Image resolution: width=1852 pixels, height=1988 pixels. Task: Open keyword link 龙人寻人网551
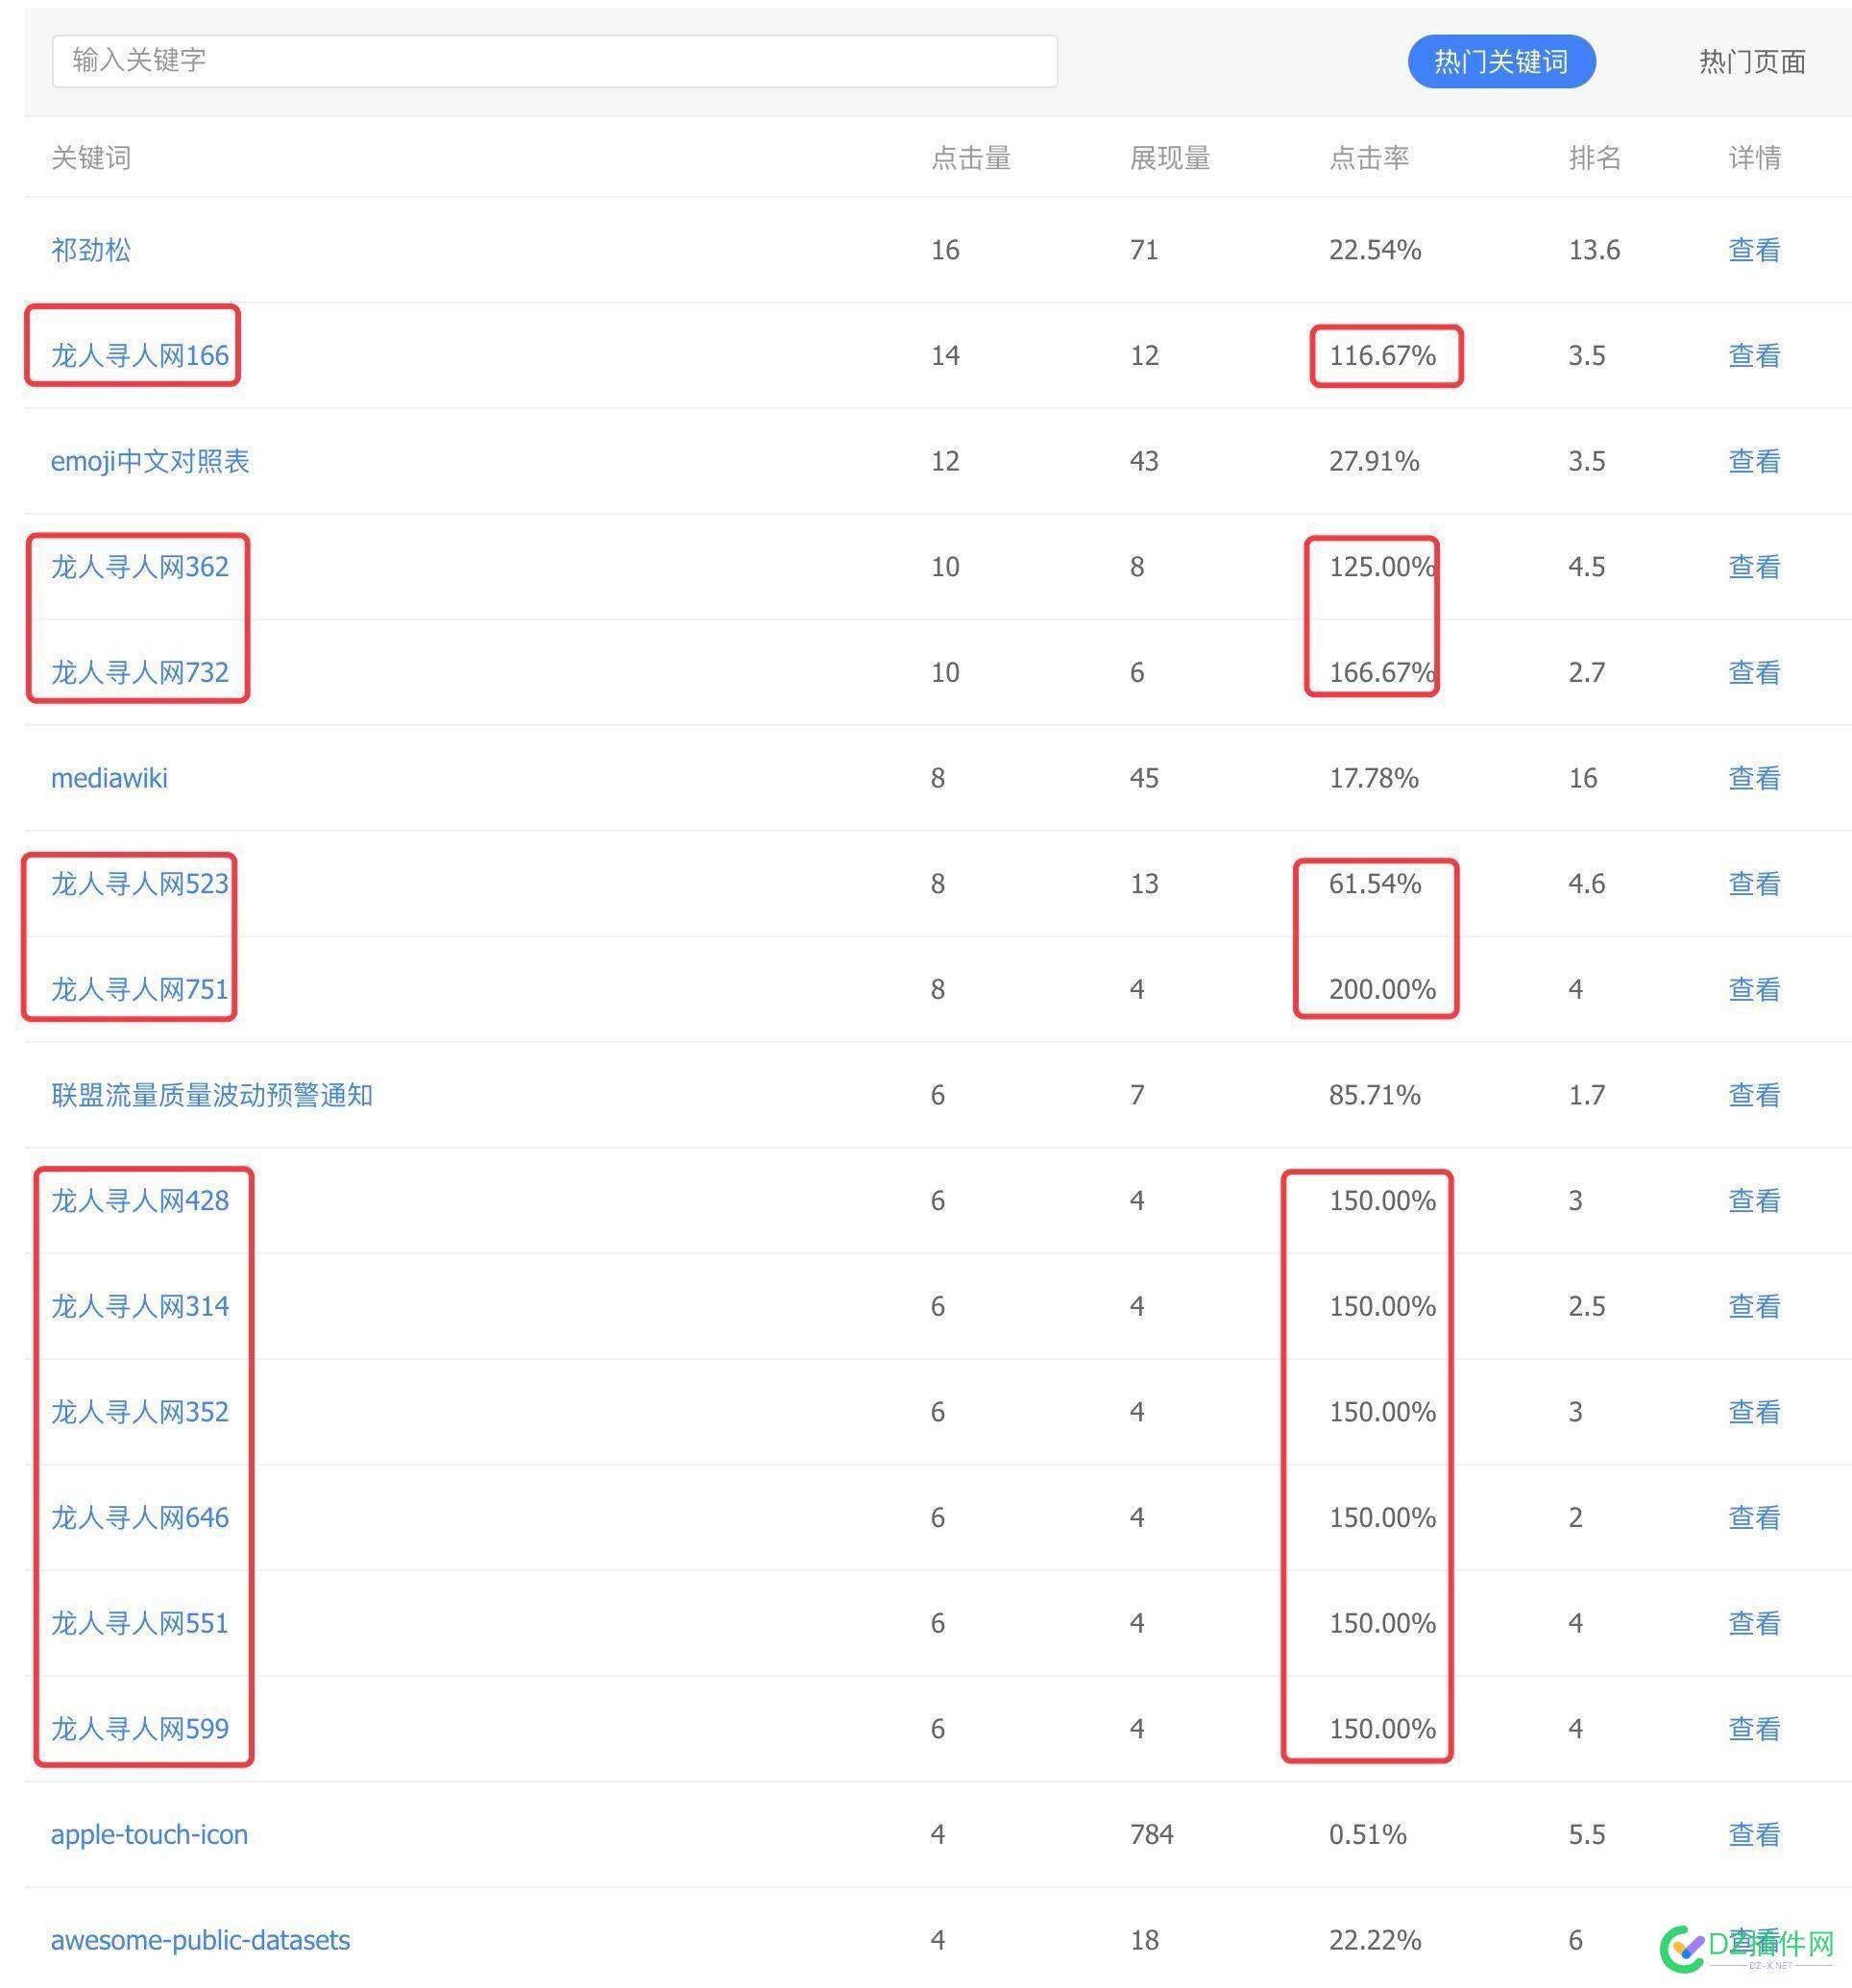pos(140,1624)
